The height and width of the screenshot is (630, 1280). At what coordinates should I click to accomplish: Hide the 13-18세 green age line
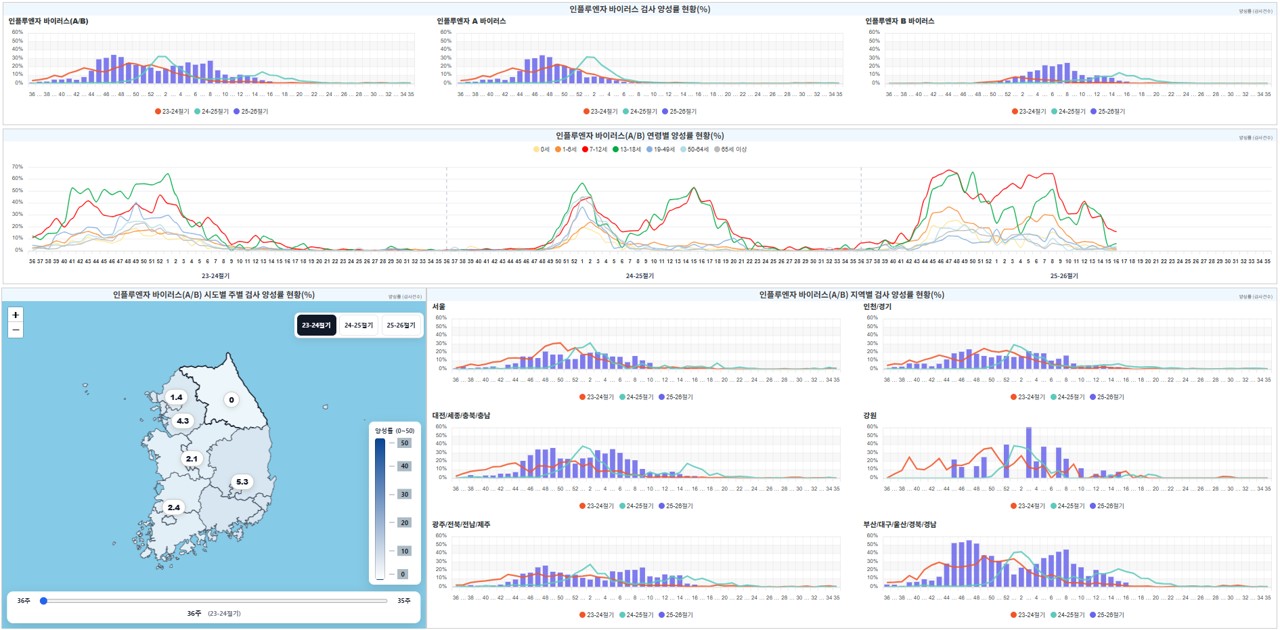click(x=627, y=149)
